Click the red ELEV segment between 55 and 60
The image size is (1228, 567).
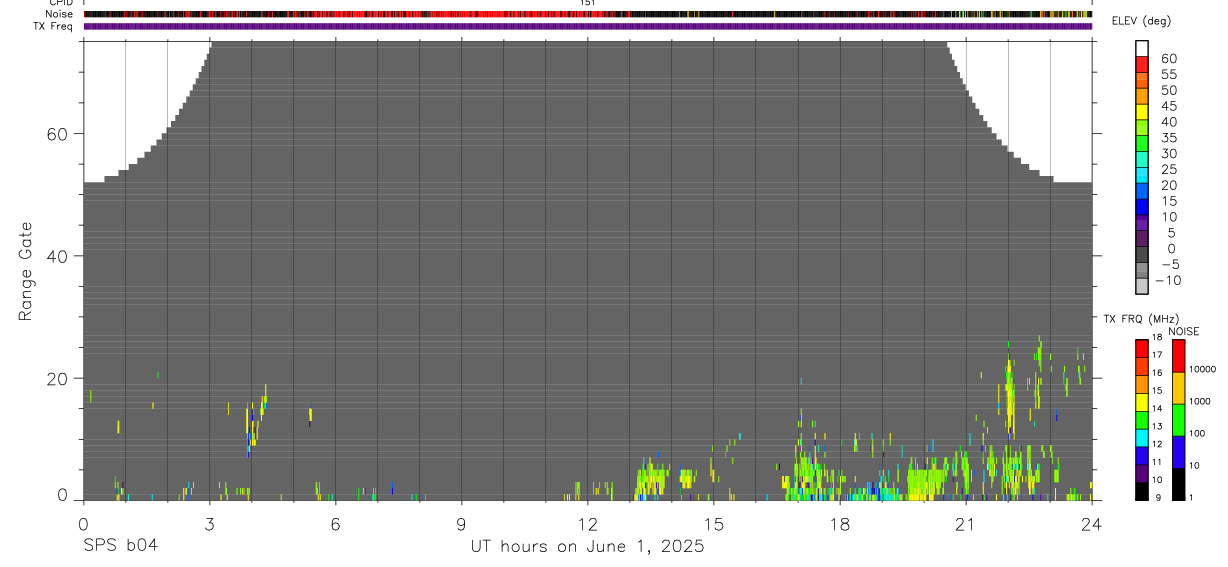[x=1141, y=63]
